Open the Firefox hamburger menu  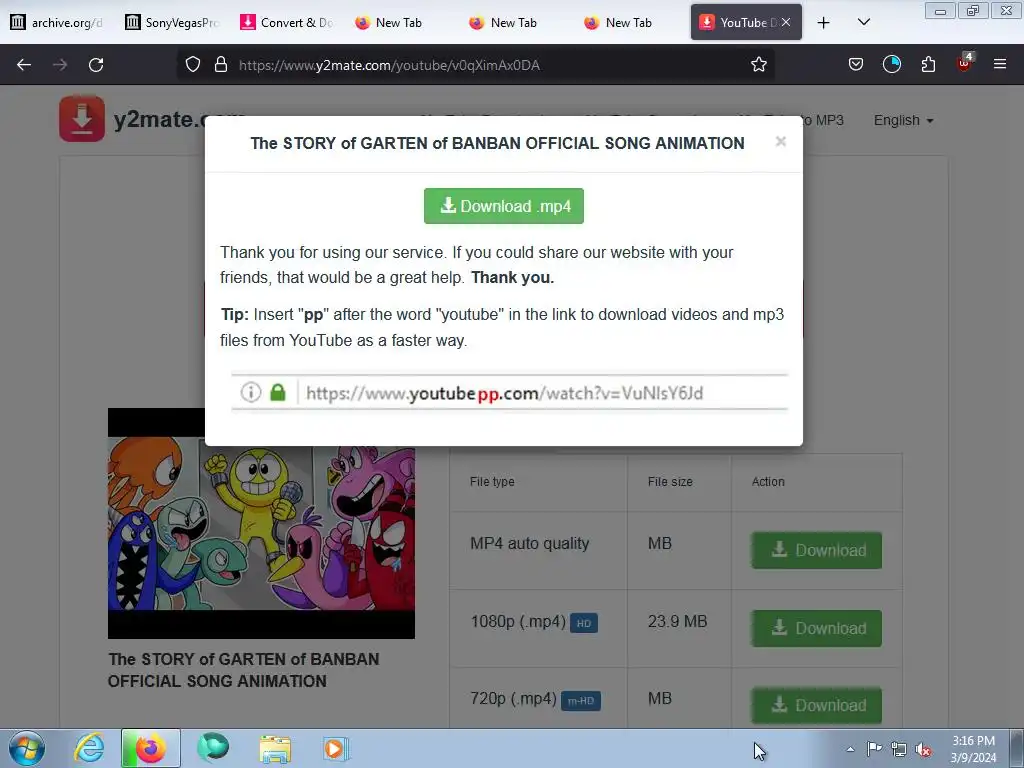1000,65
